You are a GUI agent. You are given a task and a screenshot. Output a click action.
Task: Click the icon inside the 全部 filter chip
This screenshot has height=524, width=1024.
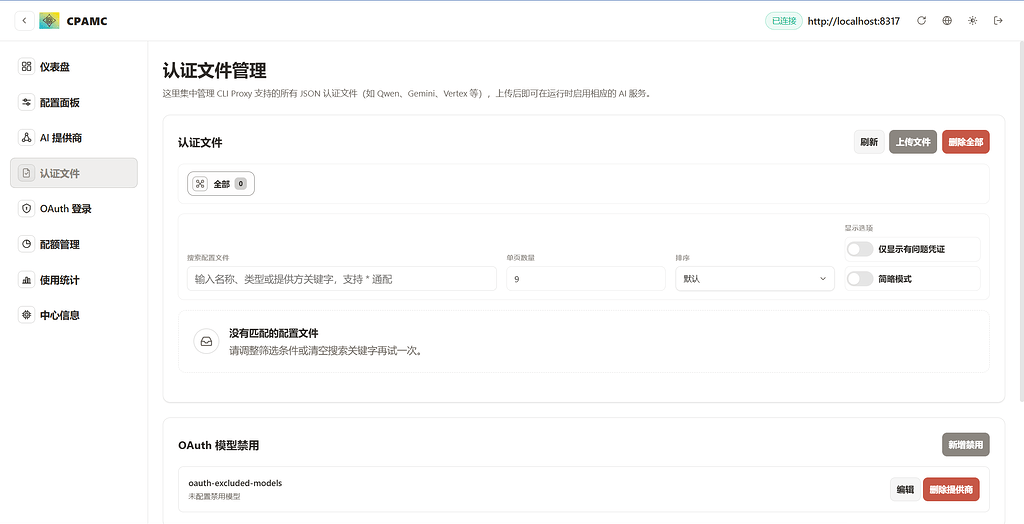coord(200,184)
